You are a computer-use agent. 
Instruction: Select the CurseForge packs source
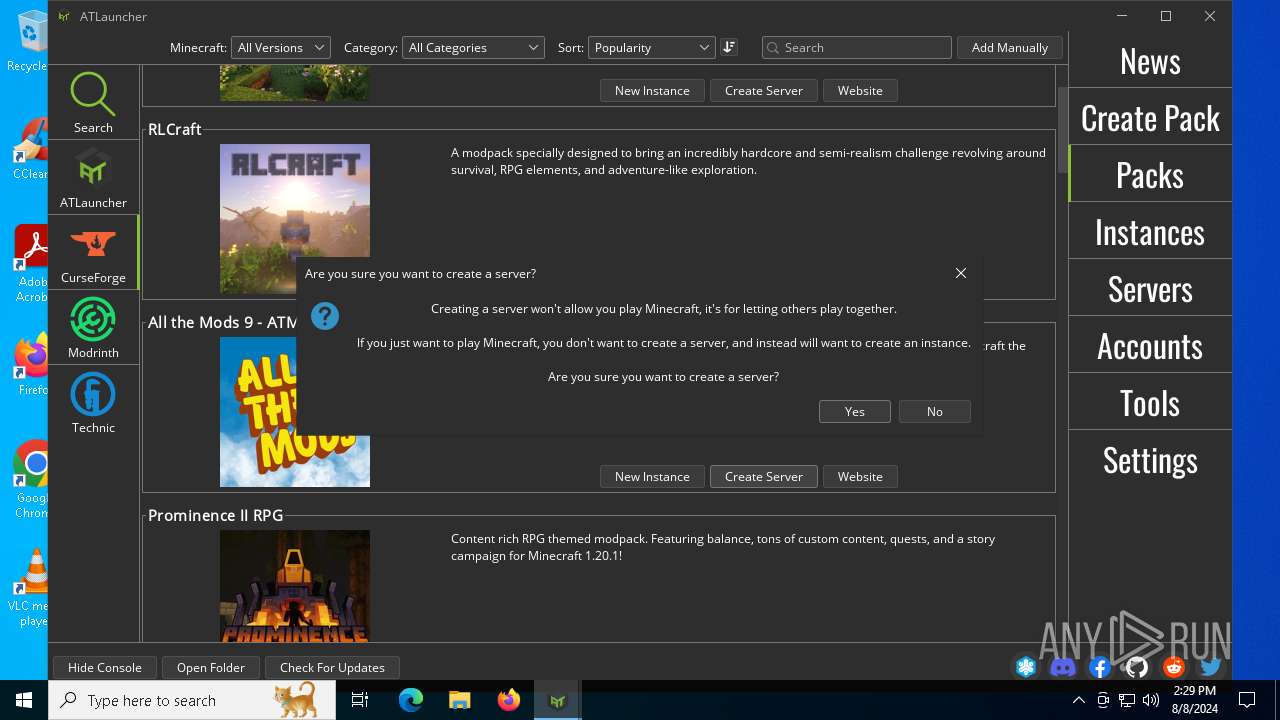(93, 253)
